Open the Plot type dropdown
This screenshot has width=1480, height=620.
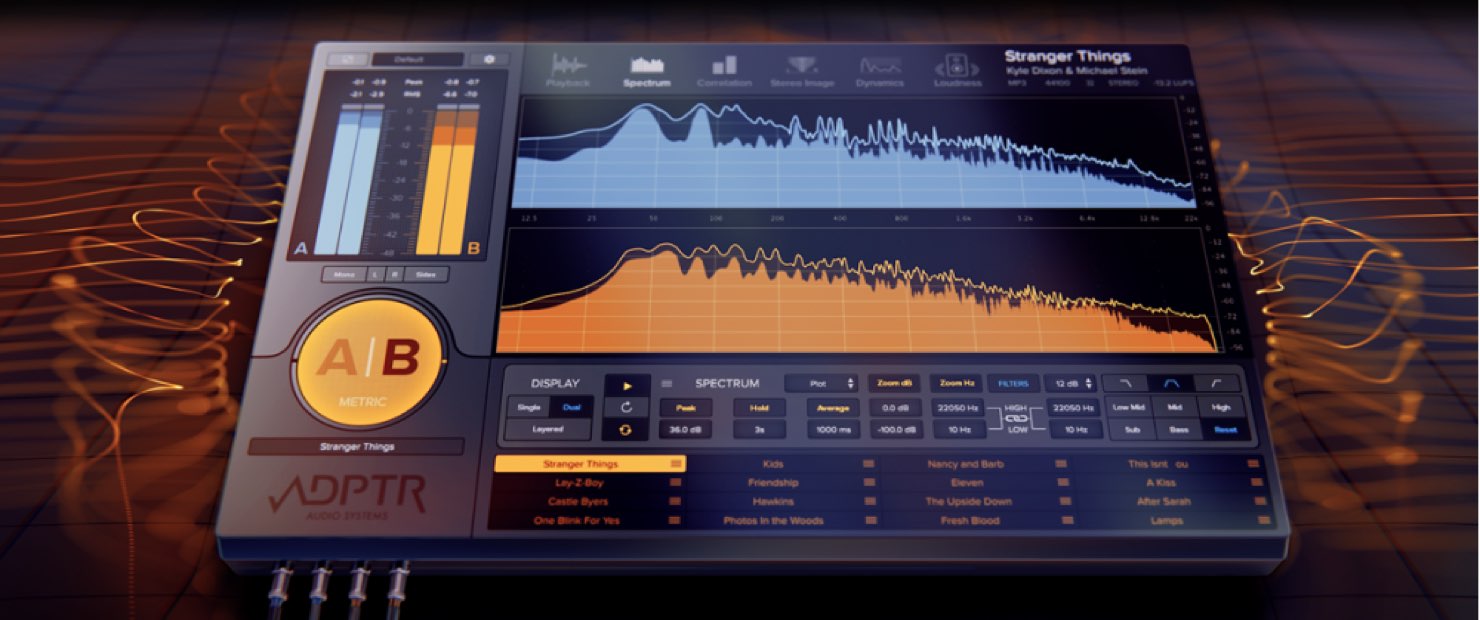[821, 383]
